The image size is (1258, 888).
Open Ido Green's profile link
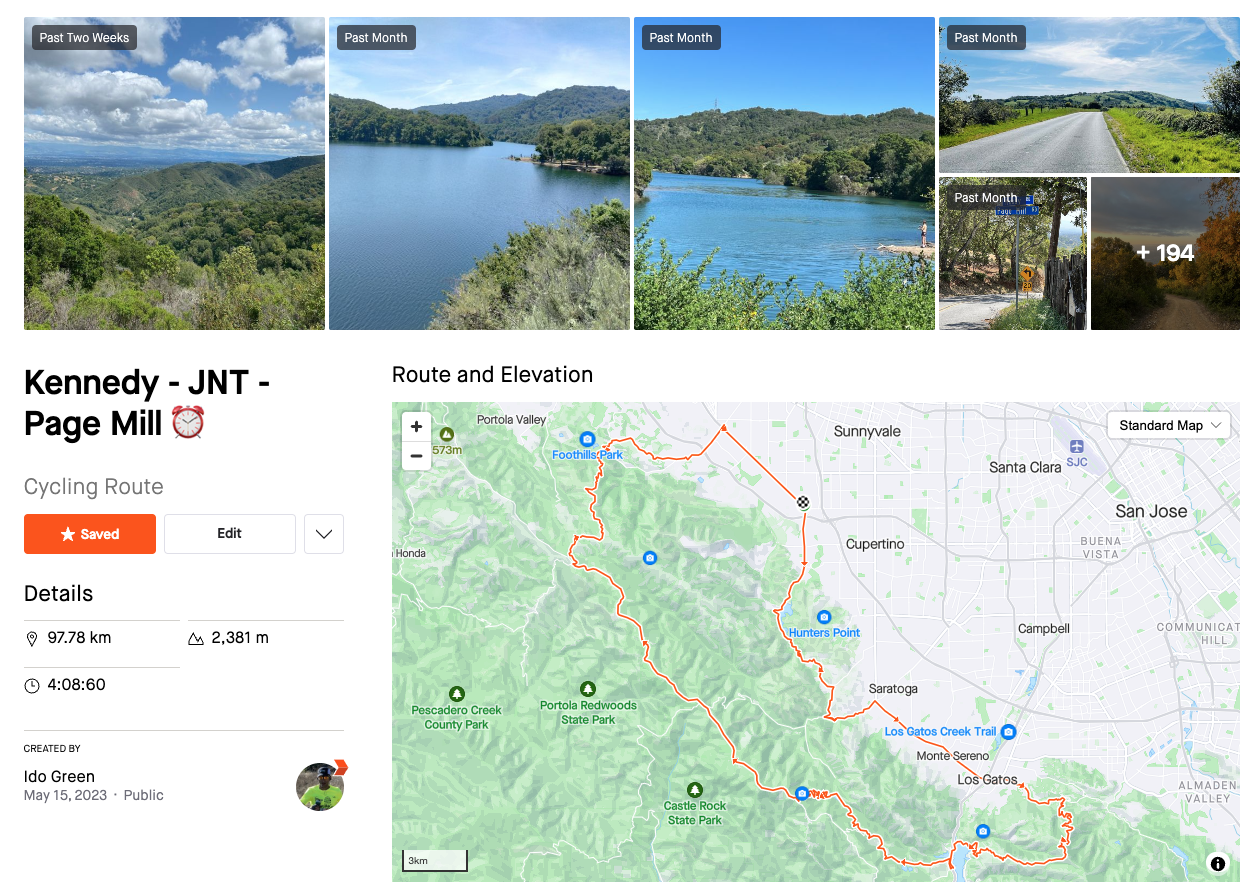(x=59, y=776)
